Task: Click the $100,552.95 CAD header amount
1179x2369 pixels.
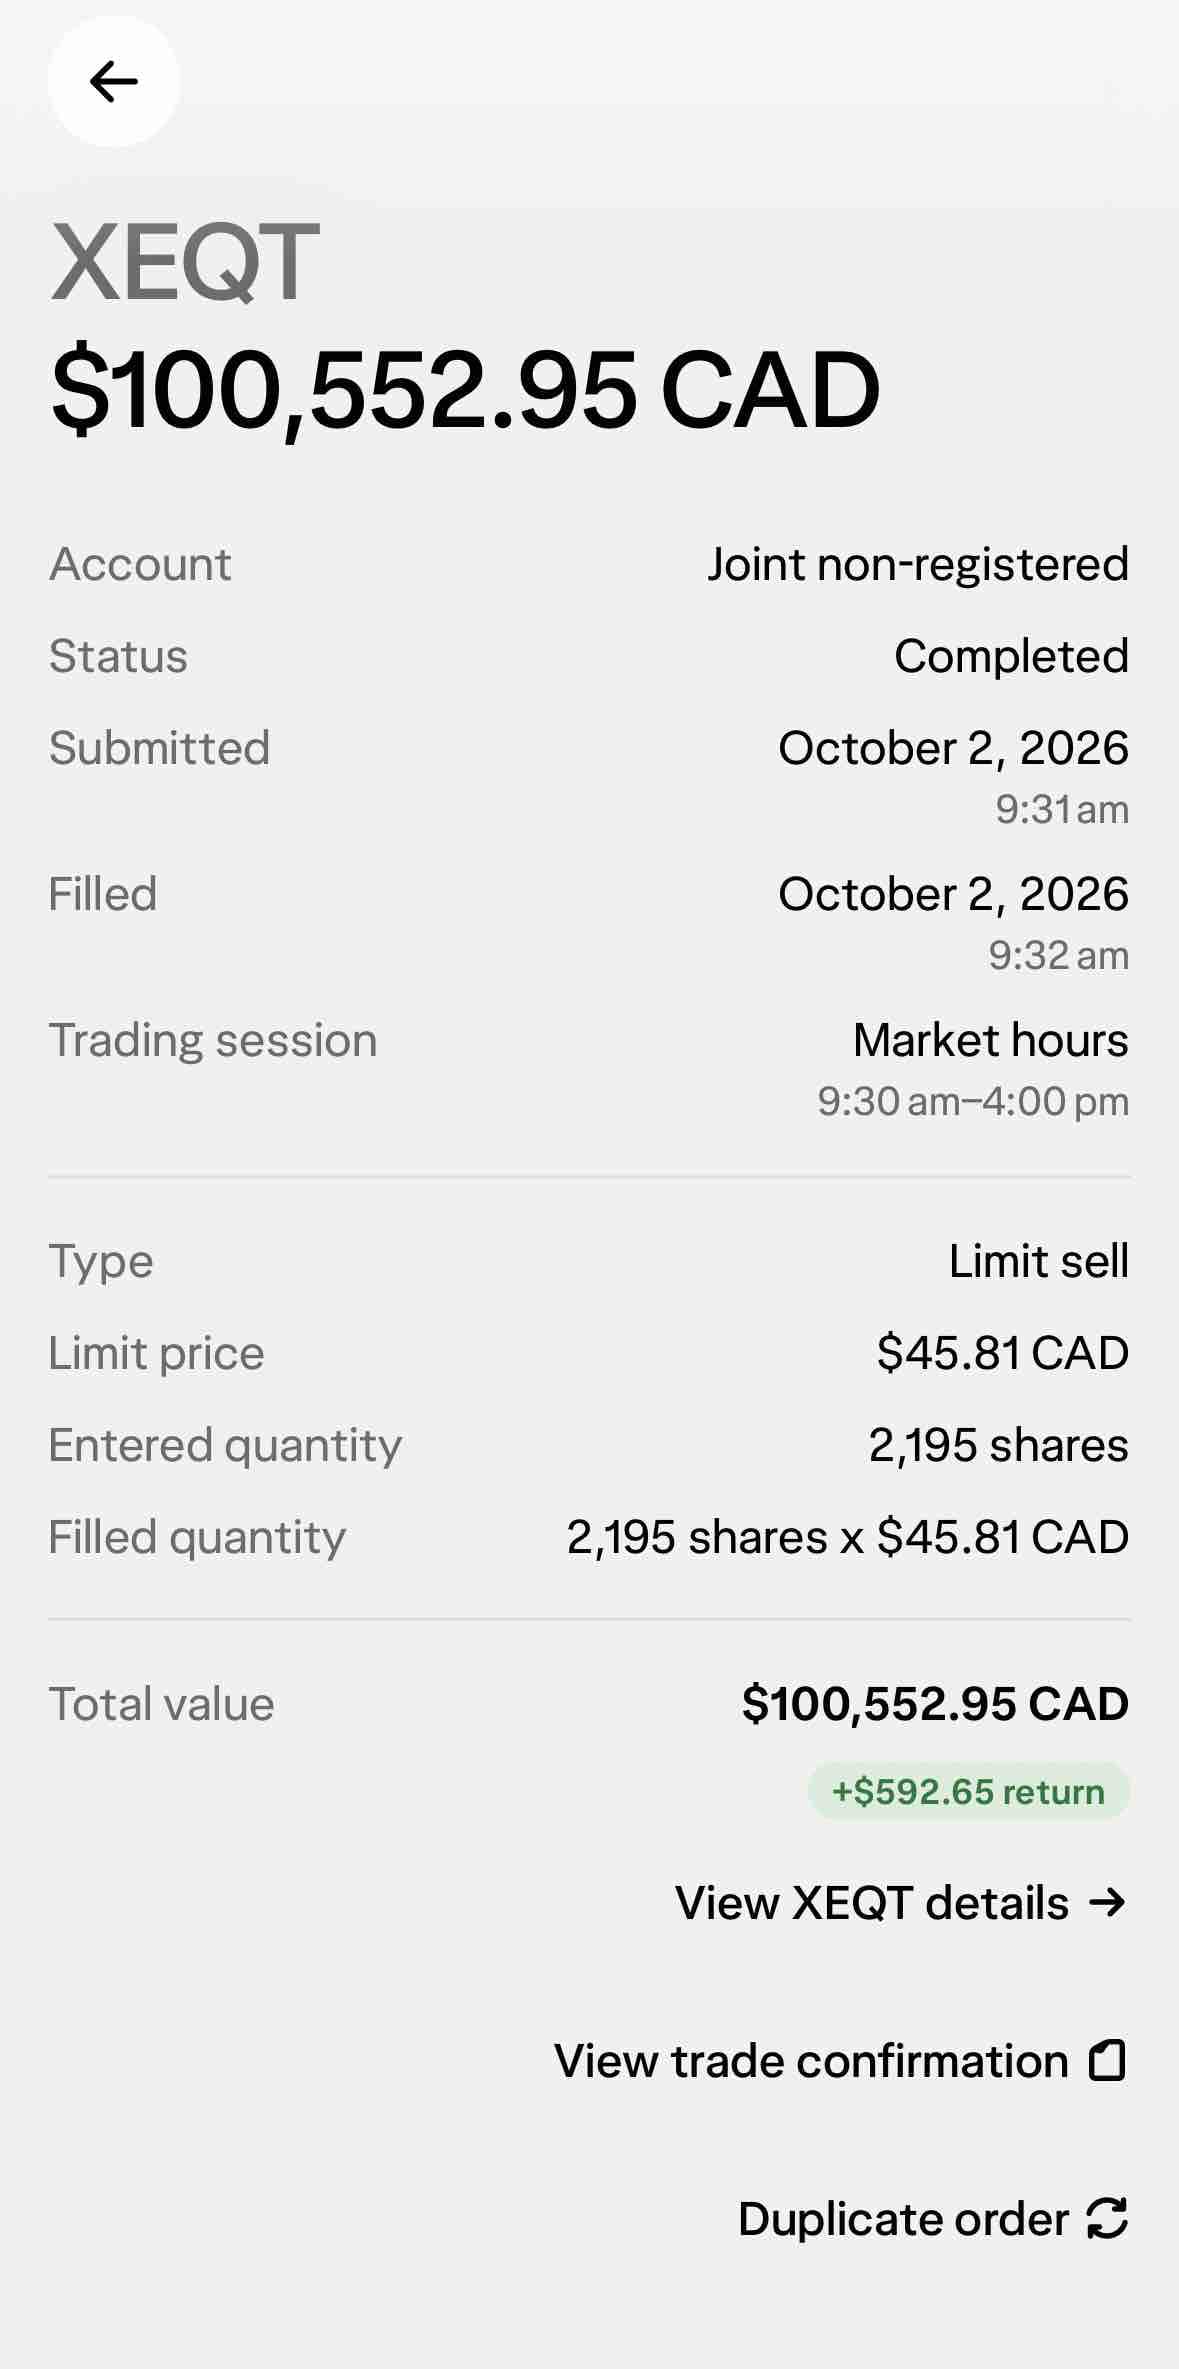Action: click(x=466, y=390)
